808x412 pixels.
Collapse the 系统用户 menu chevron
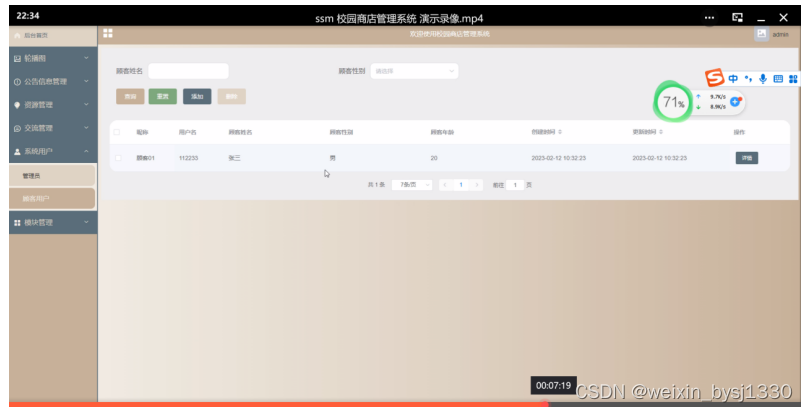point(86,151)
